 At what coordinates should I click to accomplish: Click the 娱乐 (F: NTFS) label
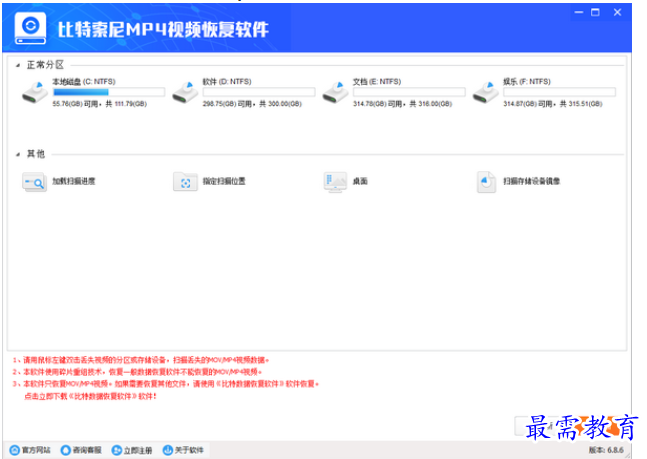(x=527, y=82)
